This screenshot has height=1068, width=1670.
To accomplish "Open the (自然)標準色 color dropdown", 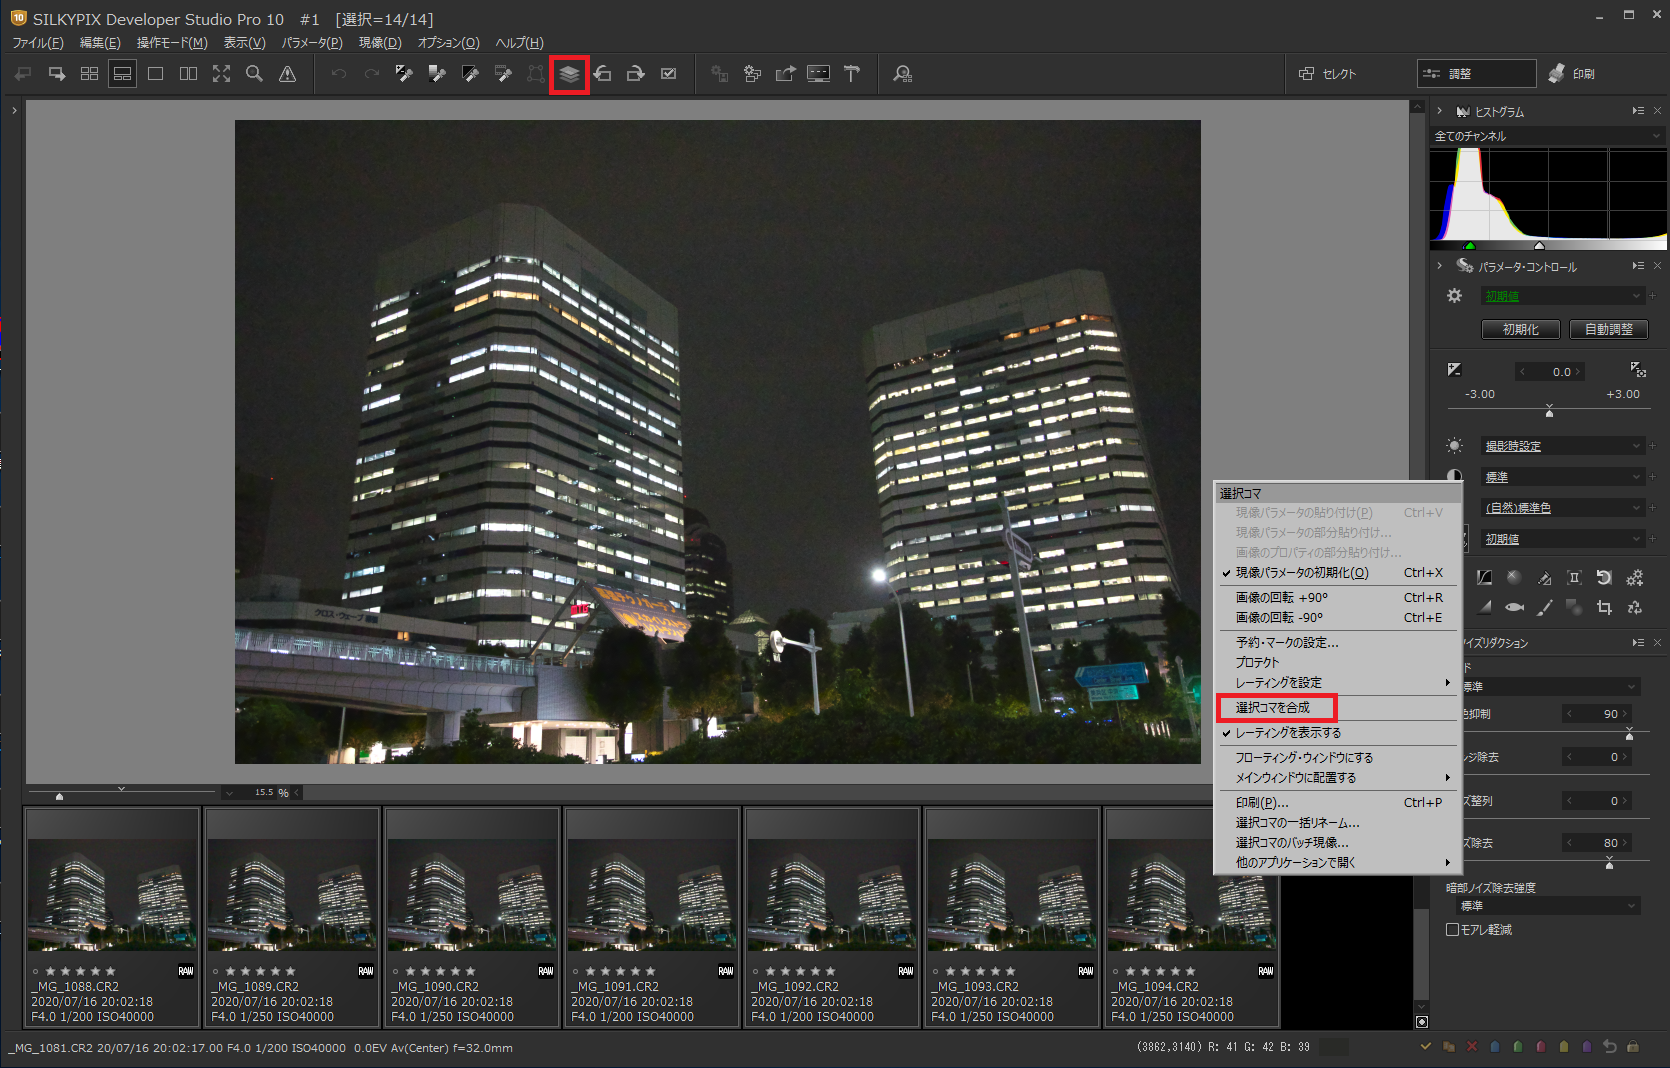I will pos(1562,508).
